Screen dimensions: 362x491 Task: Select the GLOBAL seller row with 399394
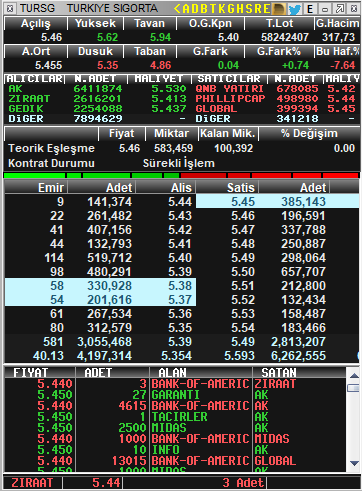pos(275,109)
